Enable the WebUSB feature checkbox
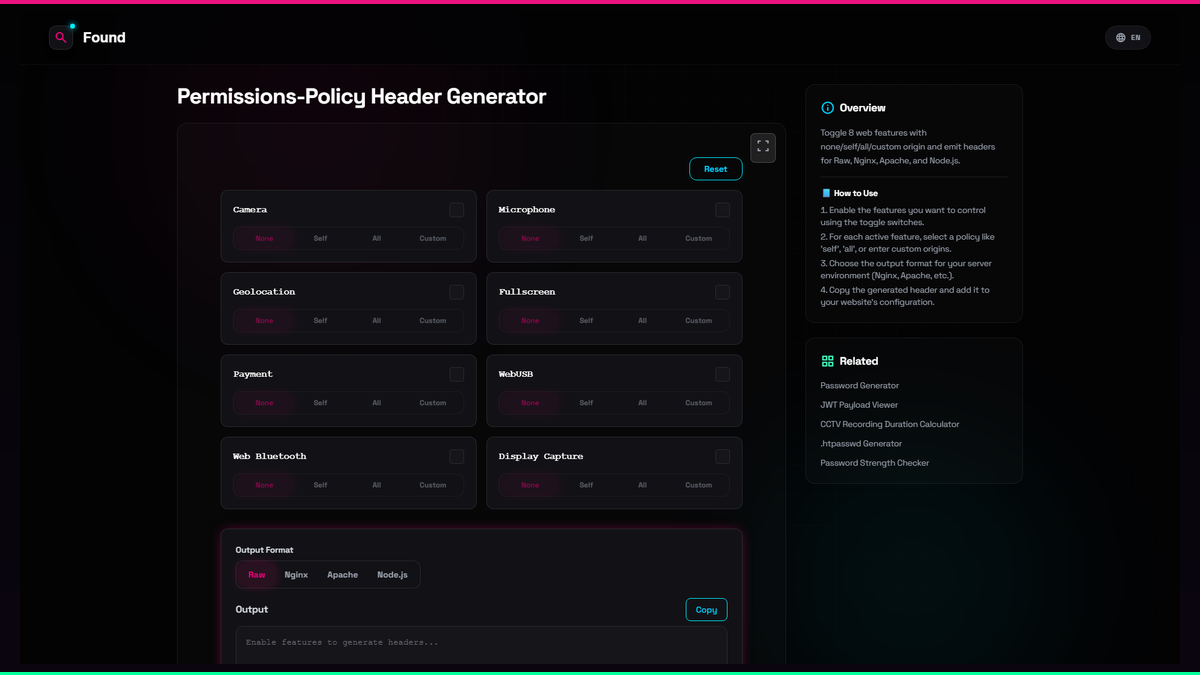1200x675 pixels. tap(722, 374)
